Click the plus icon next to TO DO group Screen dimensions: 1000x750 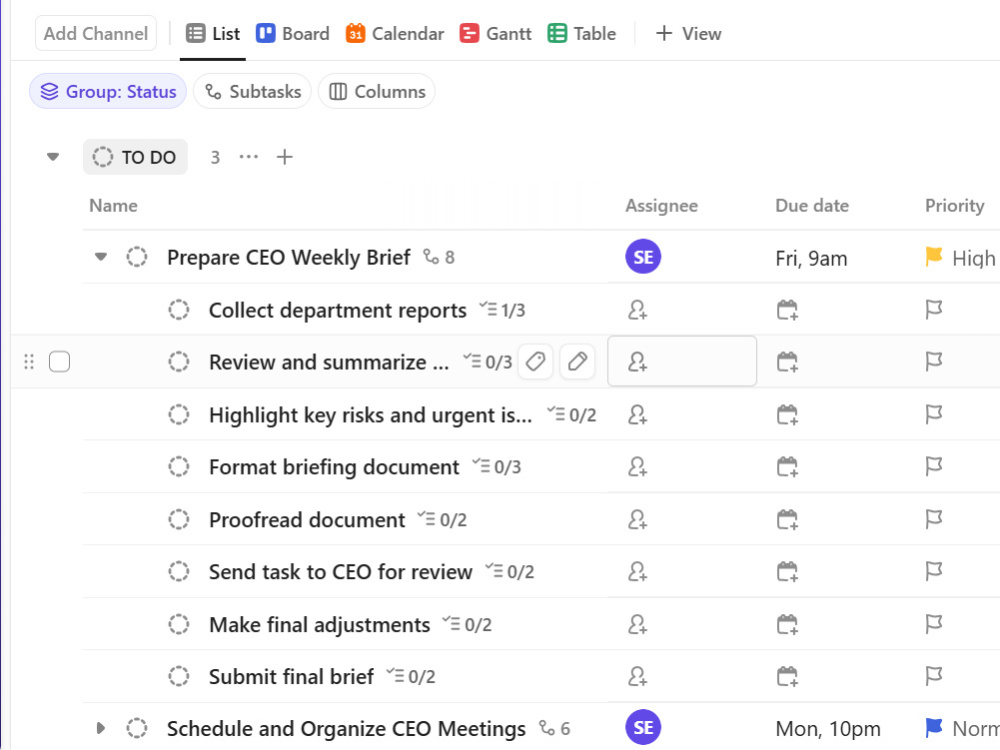pyautogui.click(x=284, y=157)
